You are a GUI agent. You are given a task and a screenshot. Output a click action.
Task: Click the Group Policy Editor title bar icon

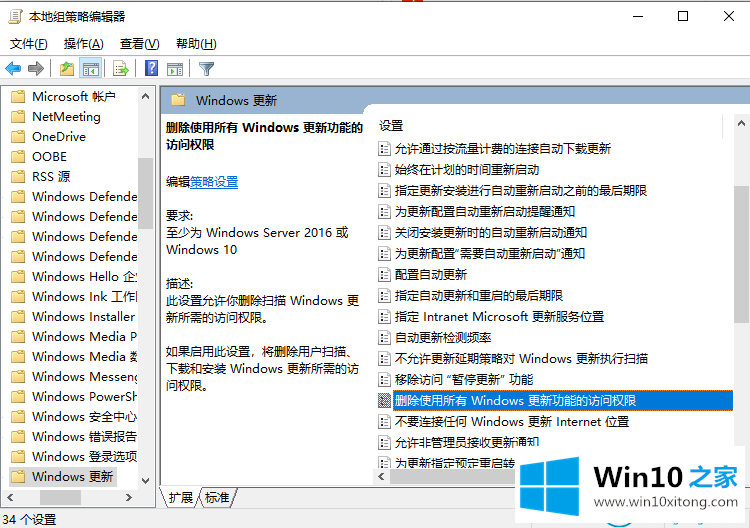point(15,16)
